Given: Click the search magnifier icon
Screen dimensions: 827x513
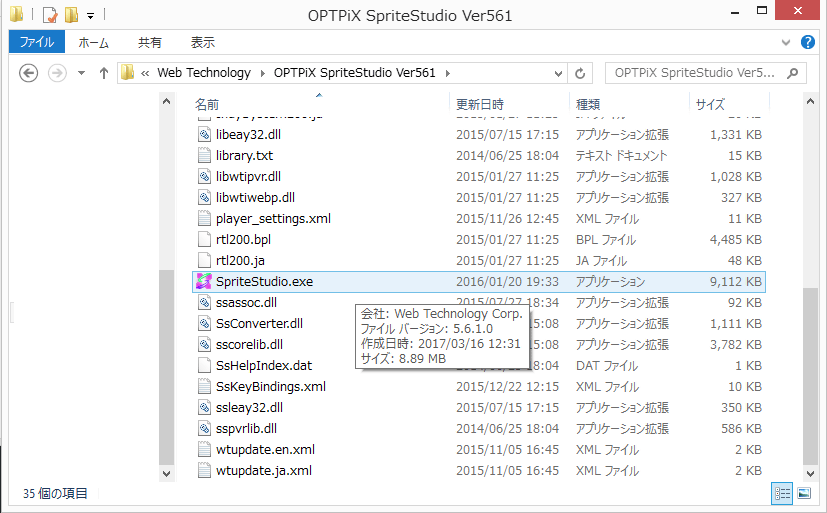Looking at the screenshot, I should [793, 73].
